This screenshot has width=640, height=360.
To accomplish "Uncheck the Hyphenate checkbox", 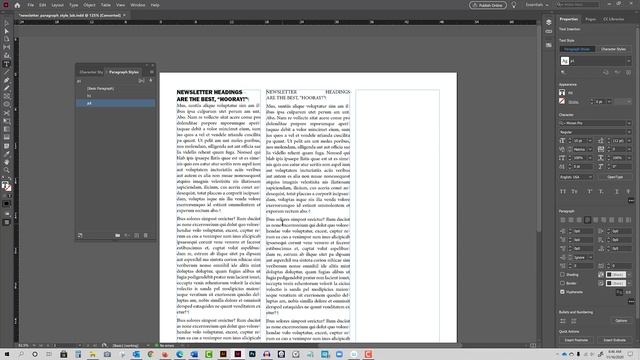I will [x=562, y=292].
